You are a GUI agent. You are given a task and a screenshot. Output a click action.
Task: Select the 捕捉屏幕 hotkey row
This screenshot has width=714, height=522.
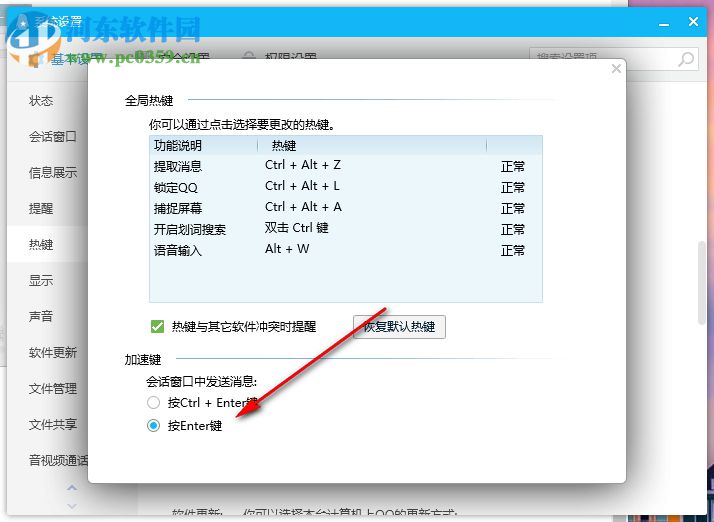click(346, 208)
